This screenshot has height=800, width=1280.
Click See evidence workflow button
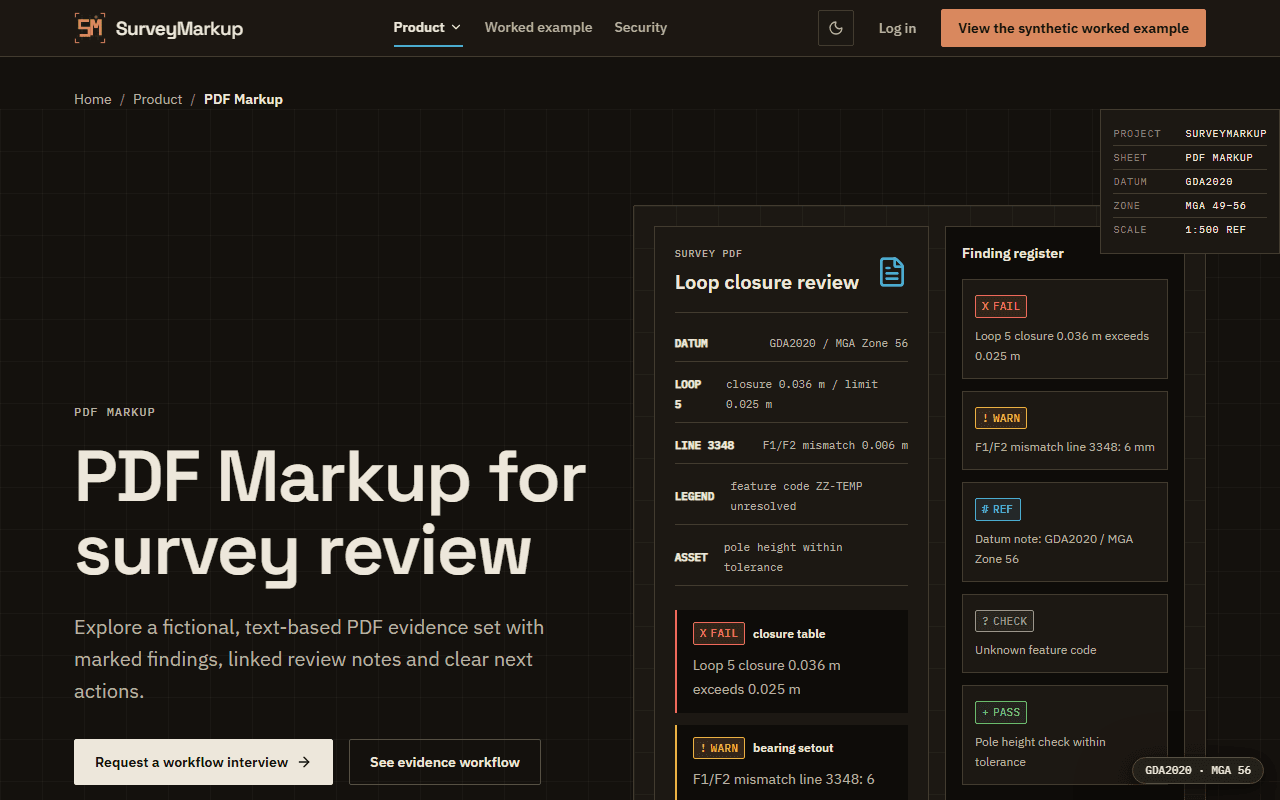coord(445,762)
